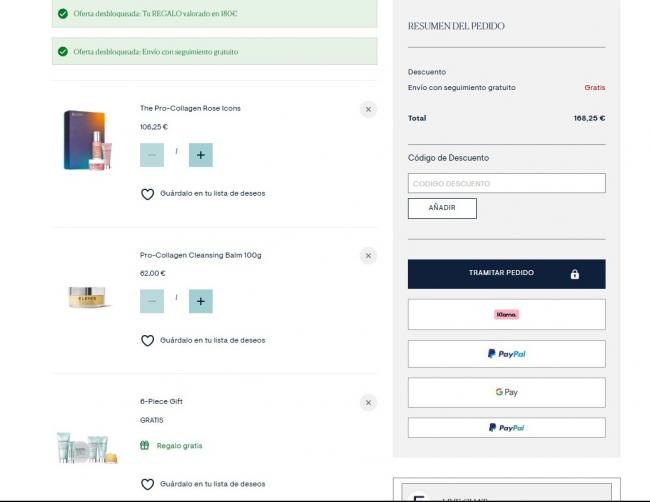Increase quantity of Pro-Collagen Rose Icons
Image resolution: width=650 pixels, height=502 pixels.
click(x=201, y=155)
